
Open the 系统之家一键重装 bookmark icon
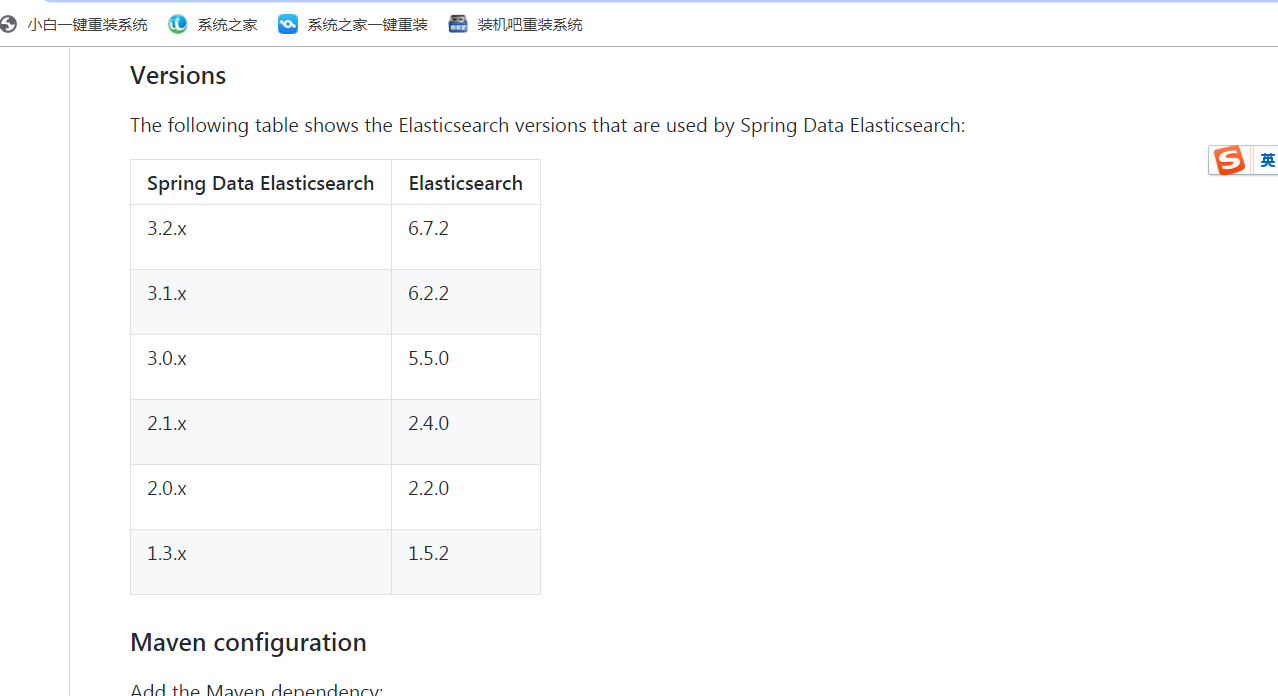288,25
